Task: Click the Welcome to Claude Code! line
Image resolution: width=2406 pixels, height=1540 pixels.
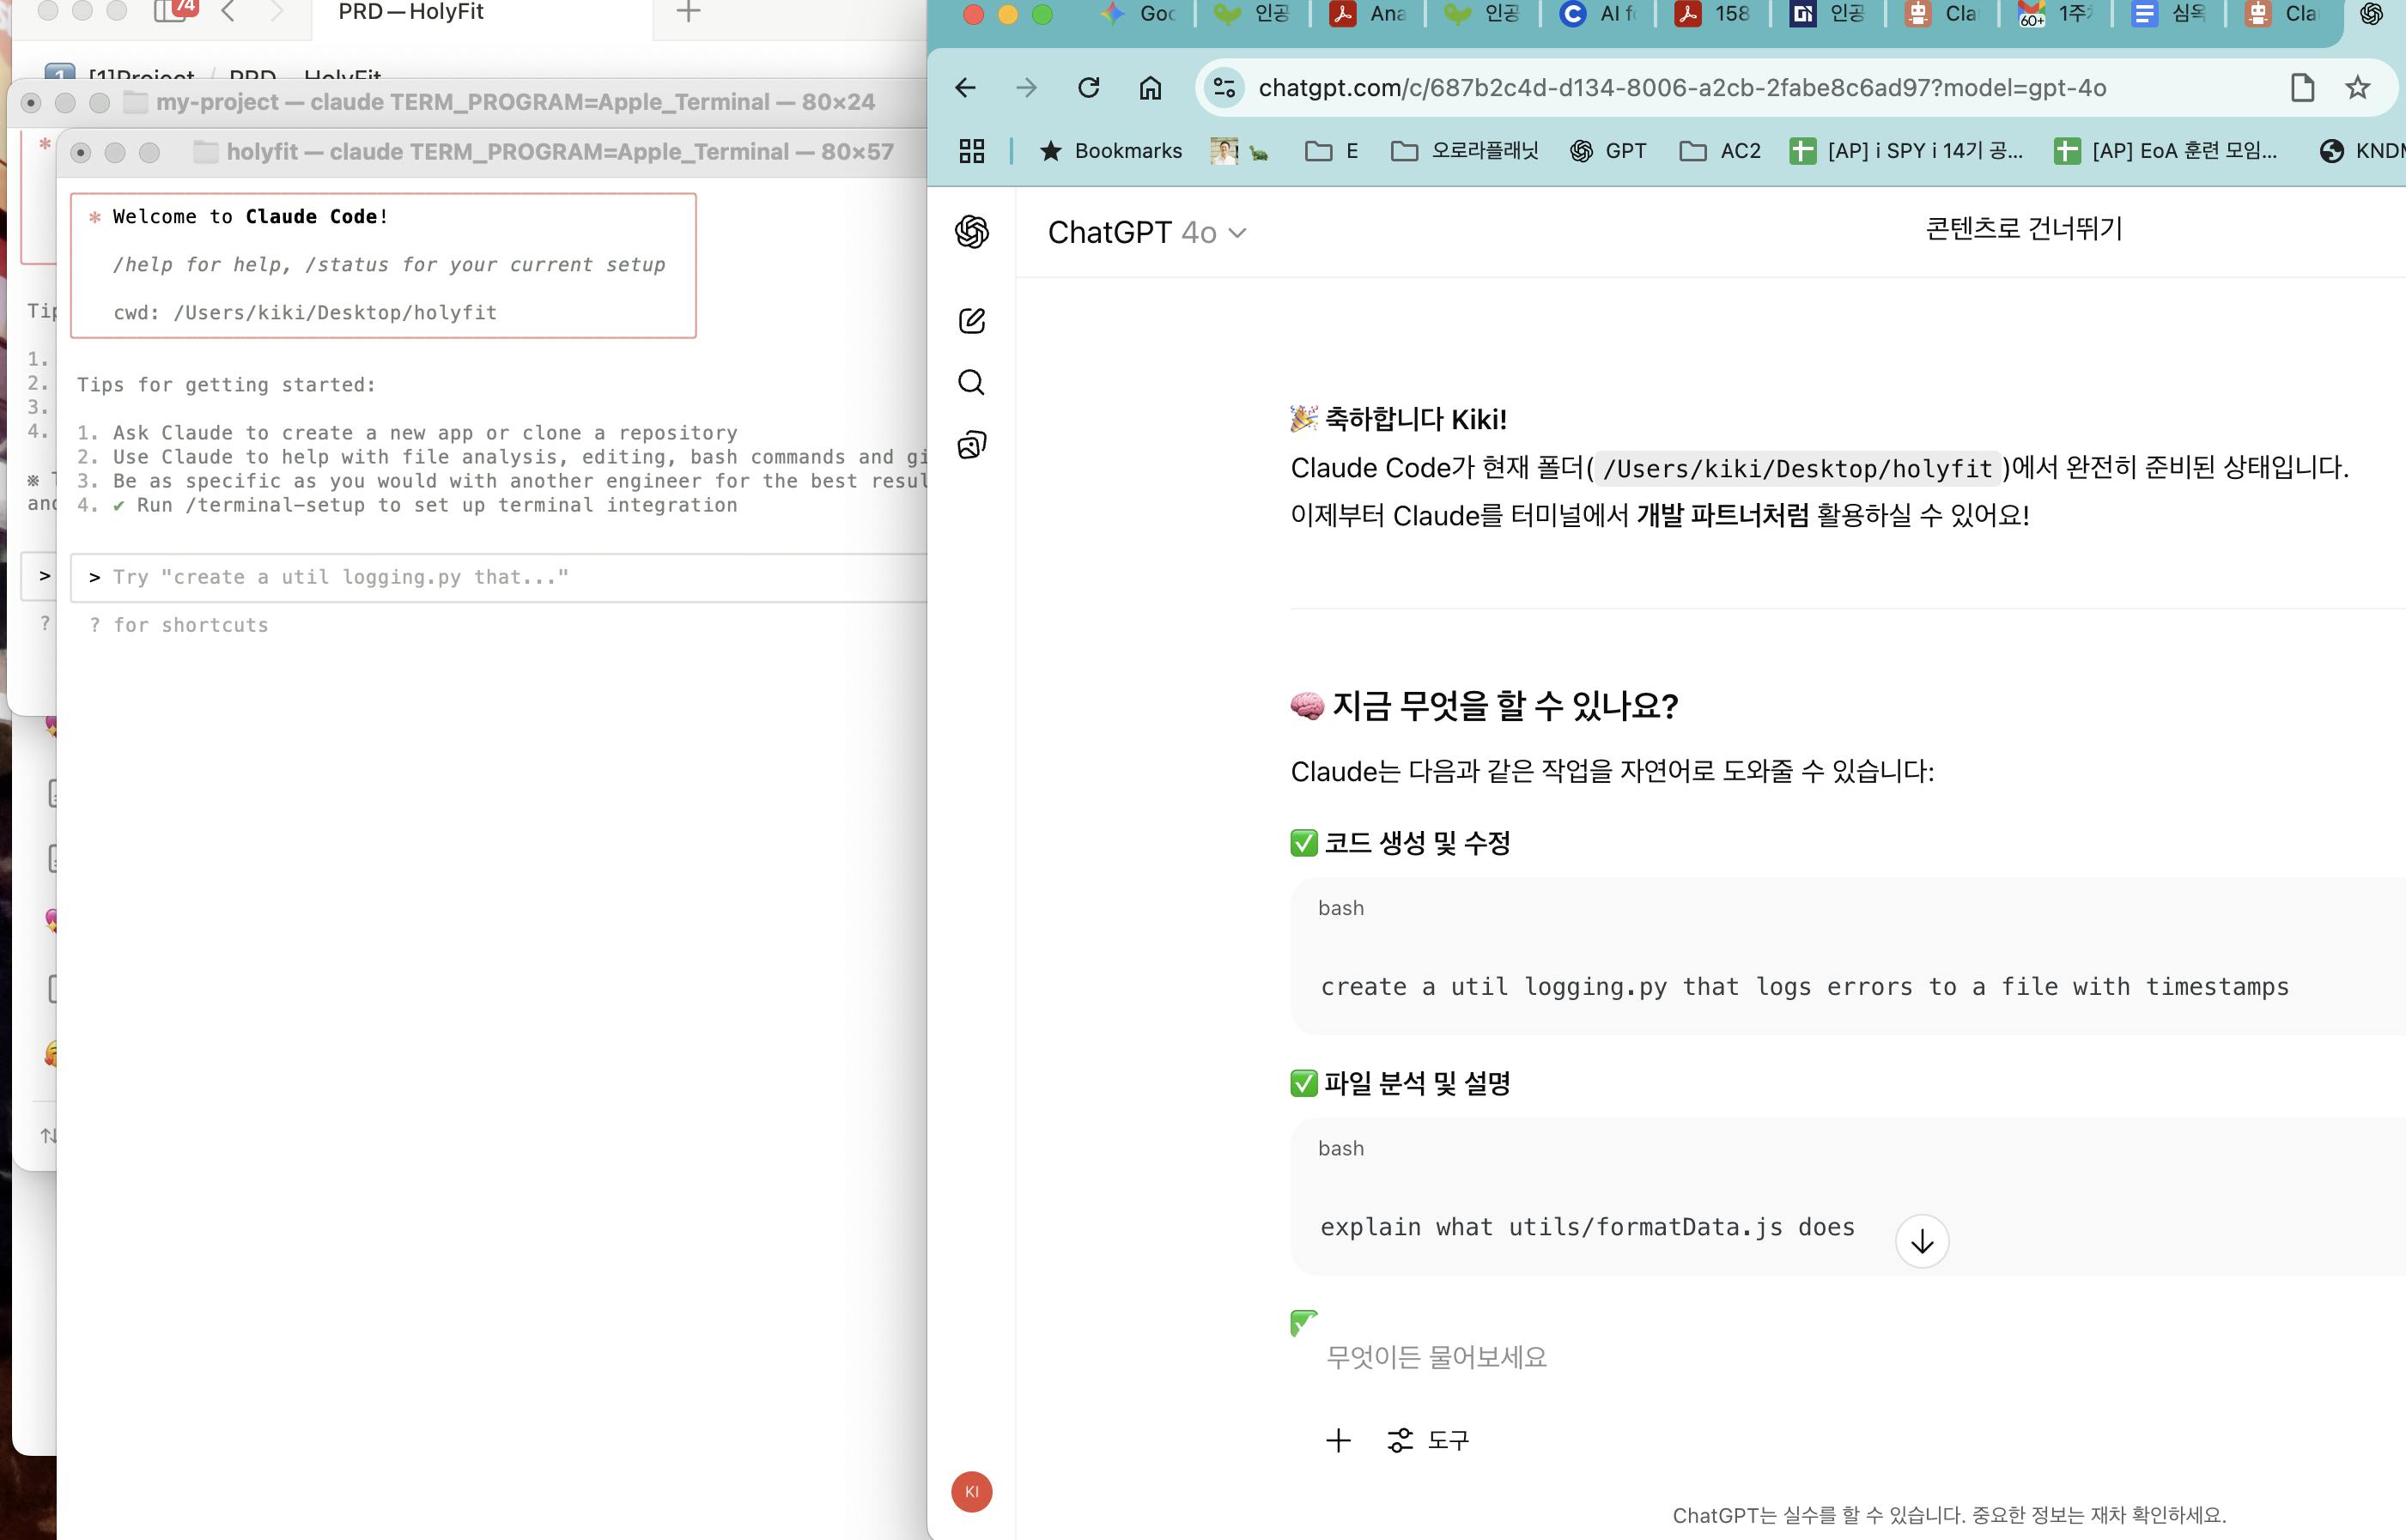Action: [250, 216]
